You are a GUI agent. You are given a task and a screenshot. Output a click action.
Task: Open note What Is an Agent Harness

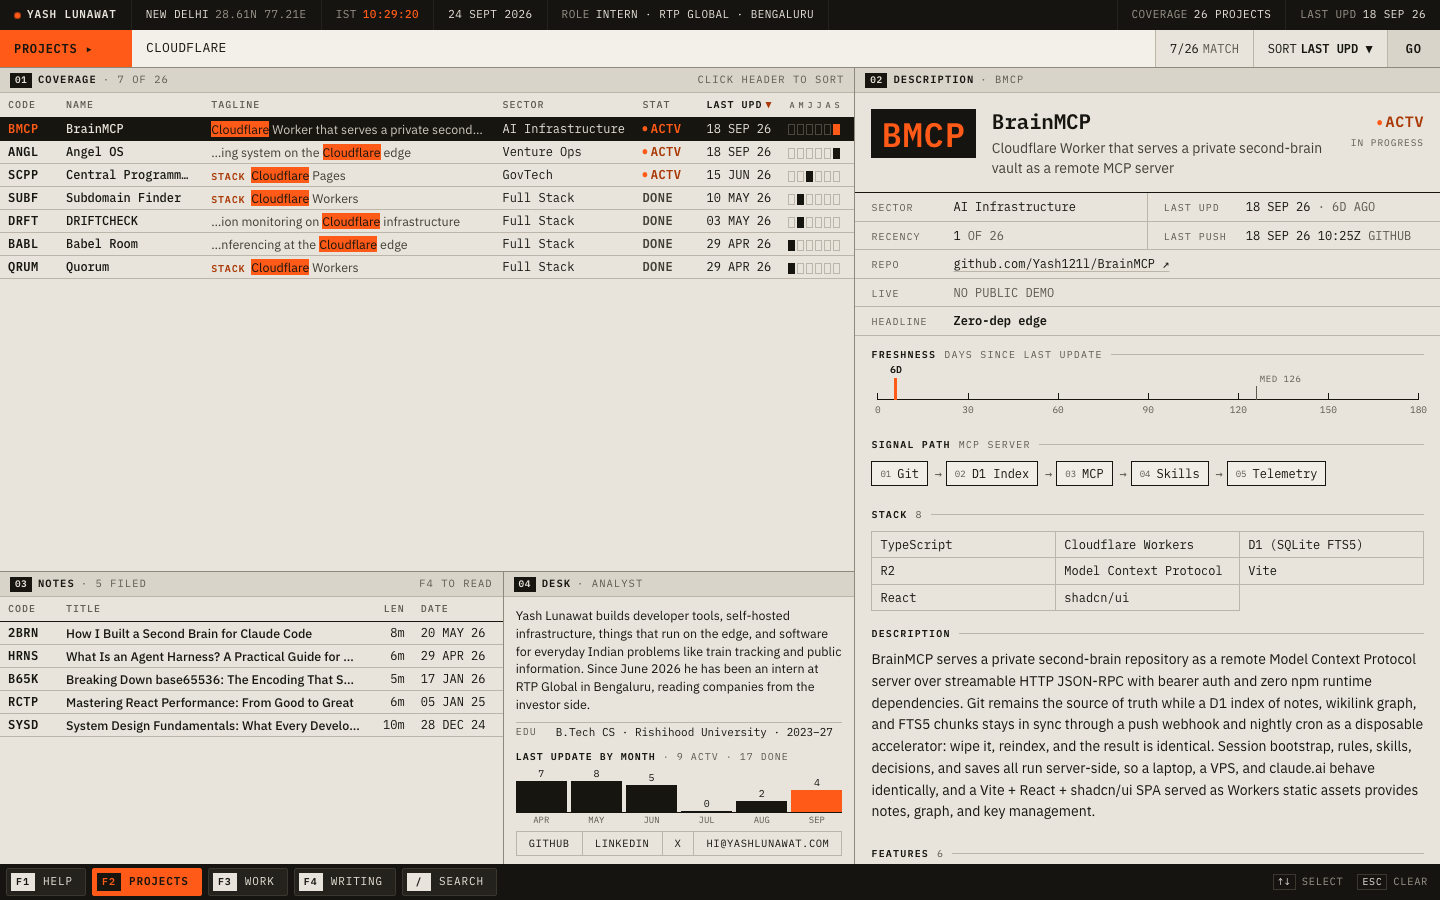tap(251, 656)
